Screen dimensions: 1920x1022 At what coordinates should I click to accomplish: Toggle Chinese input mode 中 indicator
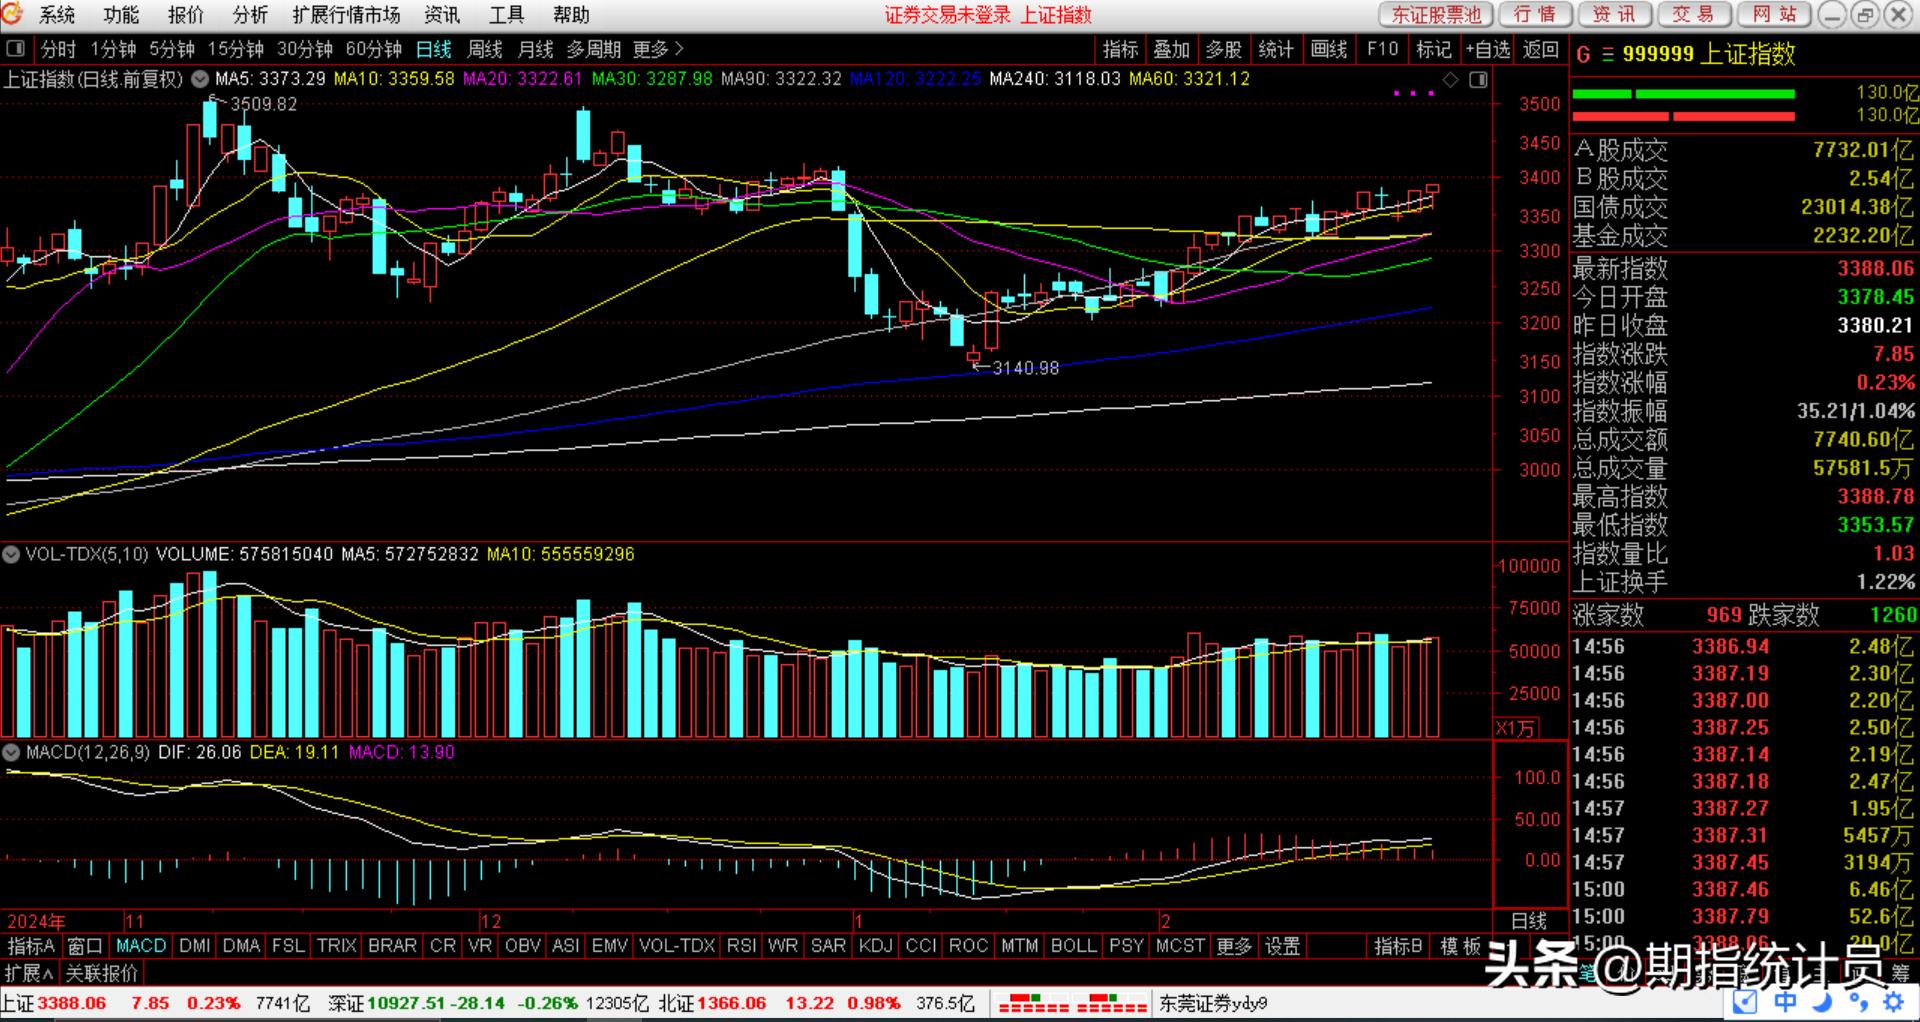click(x=1785, y=1001)
